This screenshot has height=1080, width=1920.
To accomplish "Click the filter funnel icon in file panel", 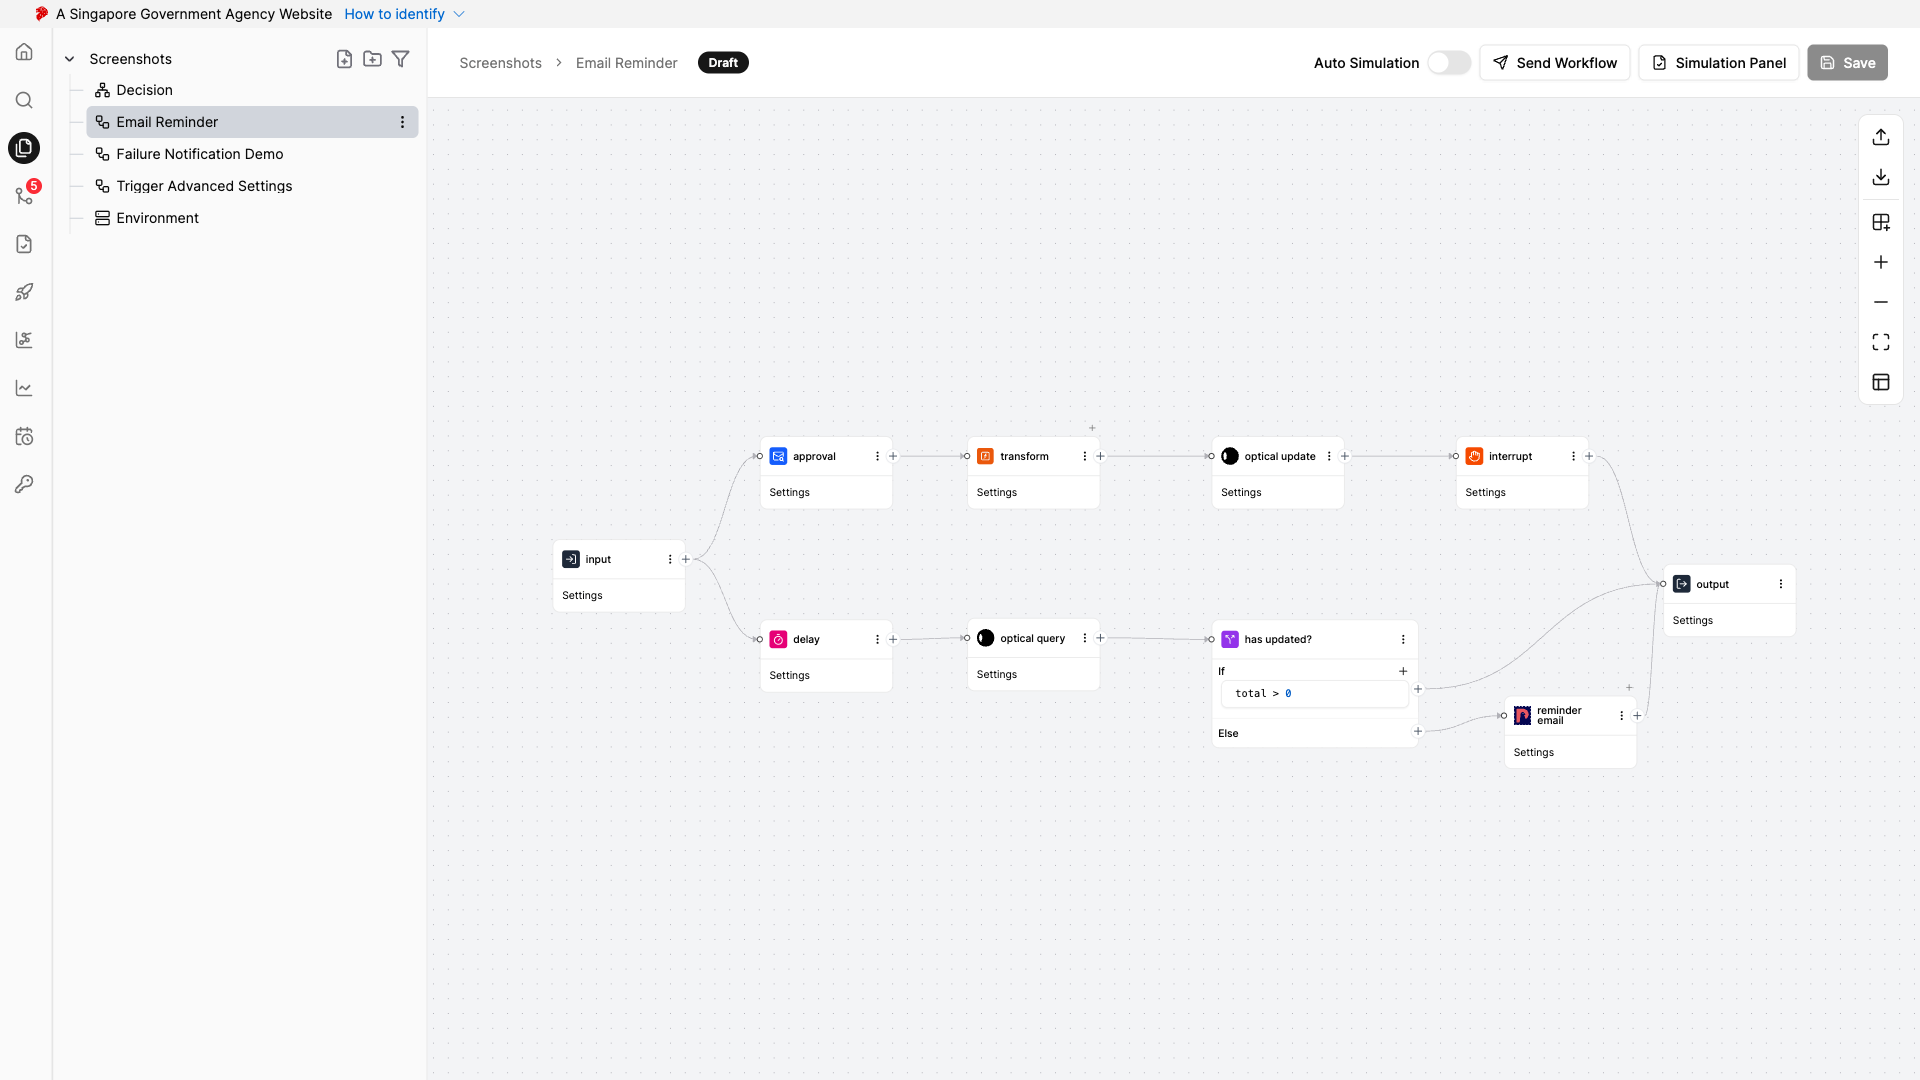I will pyautogui.click(x=400, y=59).
